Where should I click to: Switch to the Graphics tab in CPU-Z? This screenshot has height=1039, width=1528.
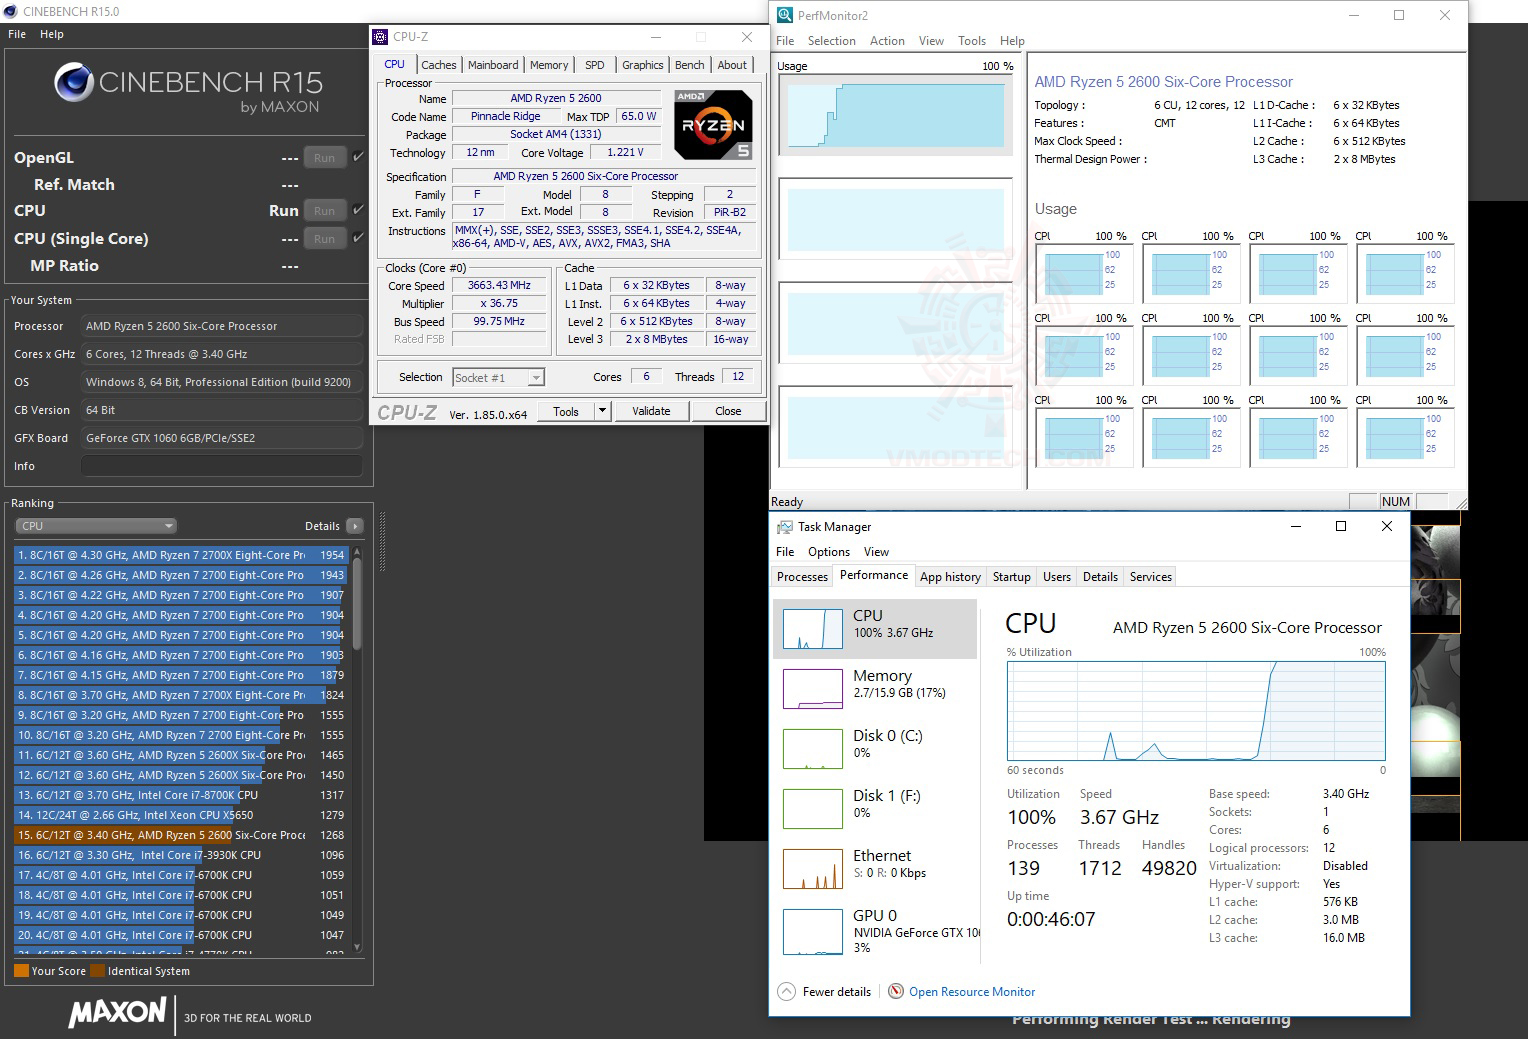[642, 65]
